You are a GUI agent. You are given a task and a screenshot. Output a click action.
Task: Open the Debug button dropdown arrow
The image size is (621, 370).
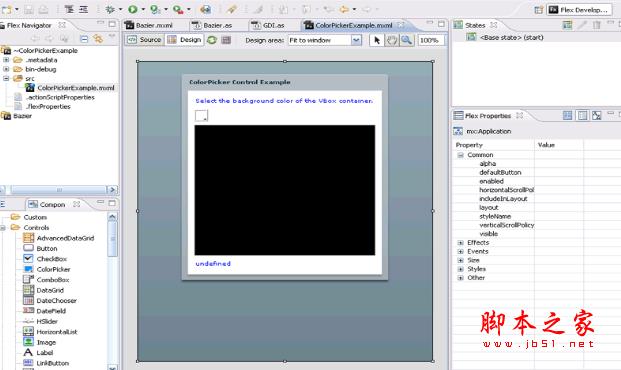tap(120, 9)
